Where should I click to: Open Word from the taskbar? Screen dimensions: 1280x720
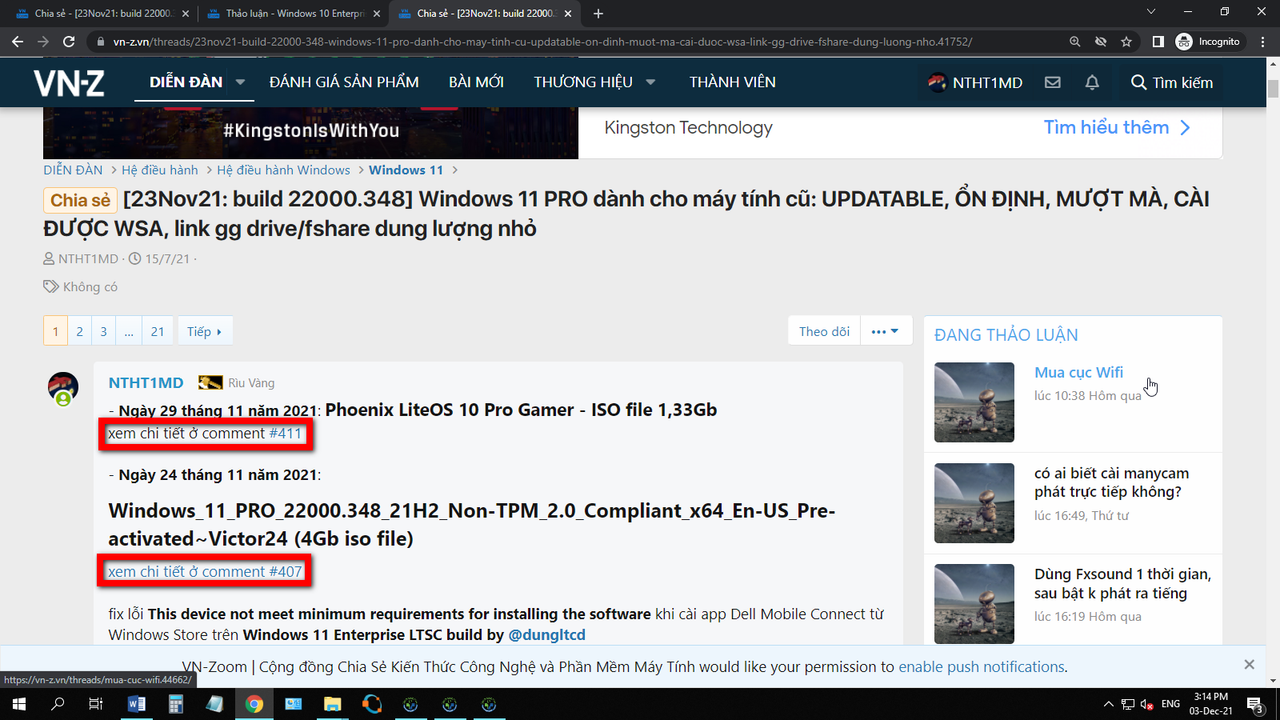point(137,705)
